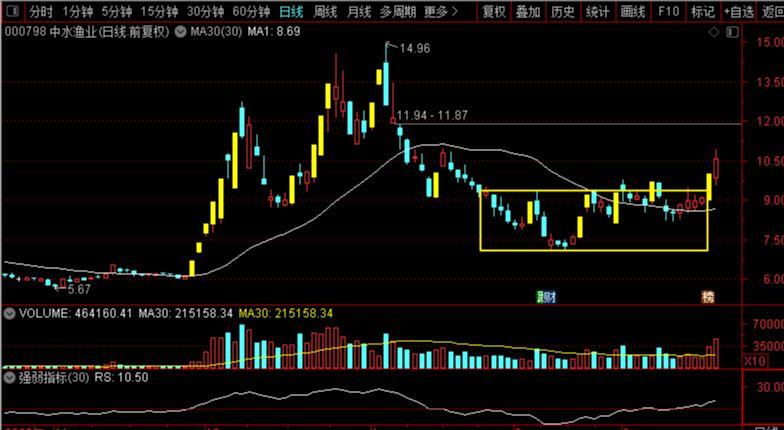Open the 强弱指标 indicator dropdown arrow

click(9, 378)
